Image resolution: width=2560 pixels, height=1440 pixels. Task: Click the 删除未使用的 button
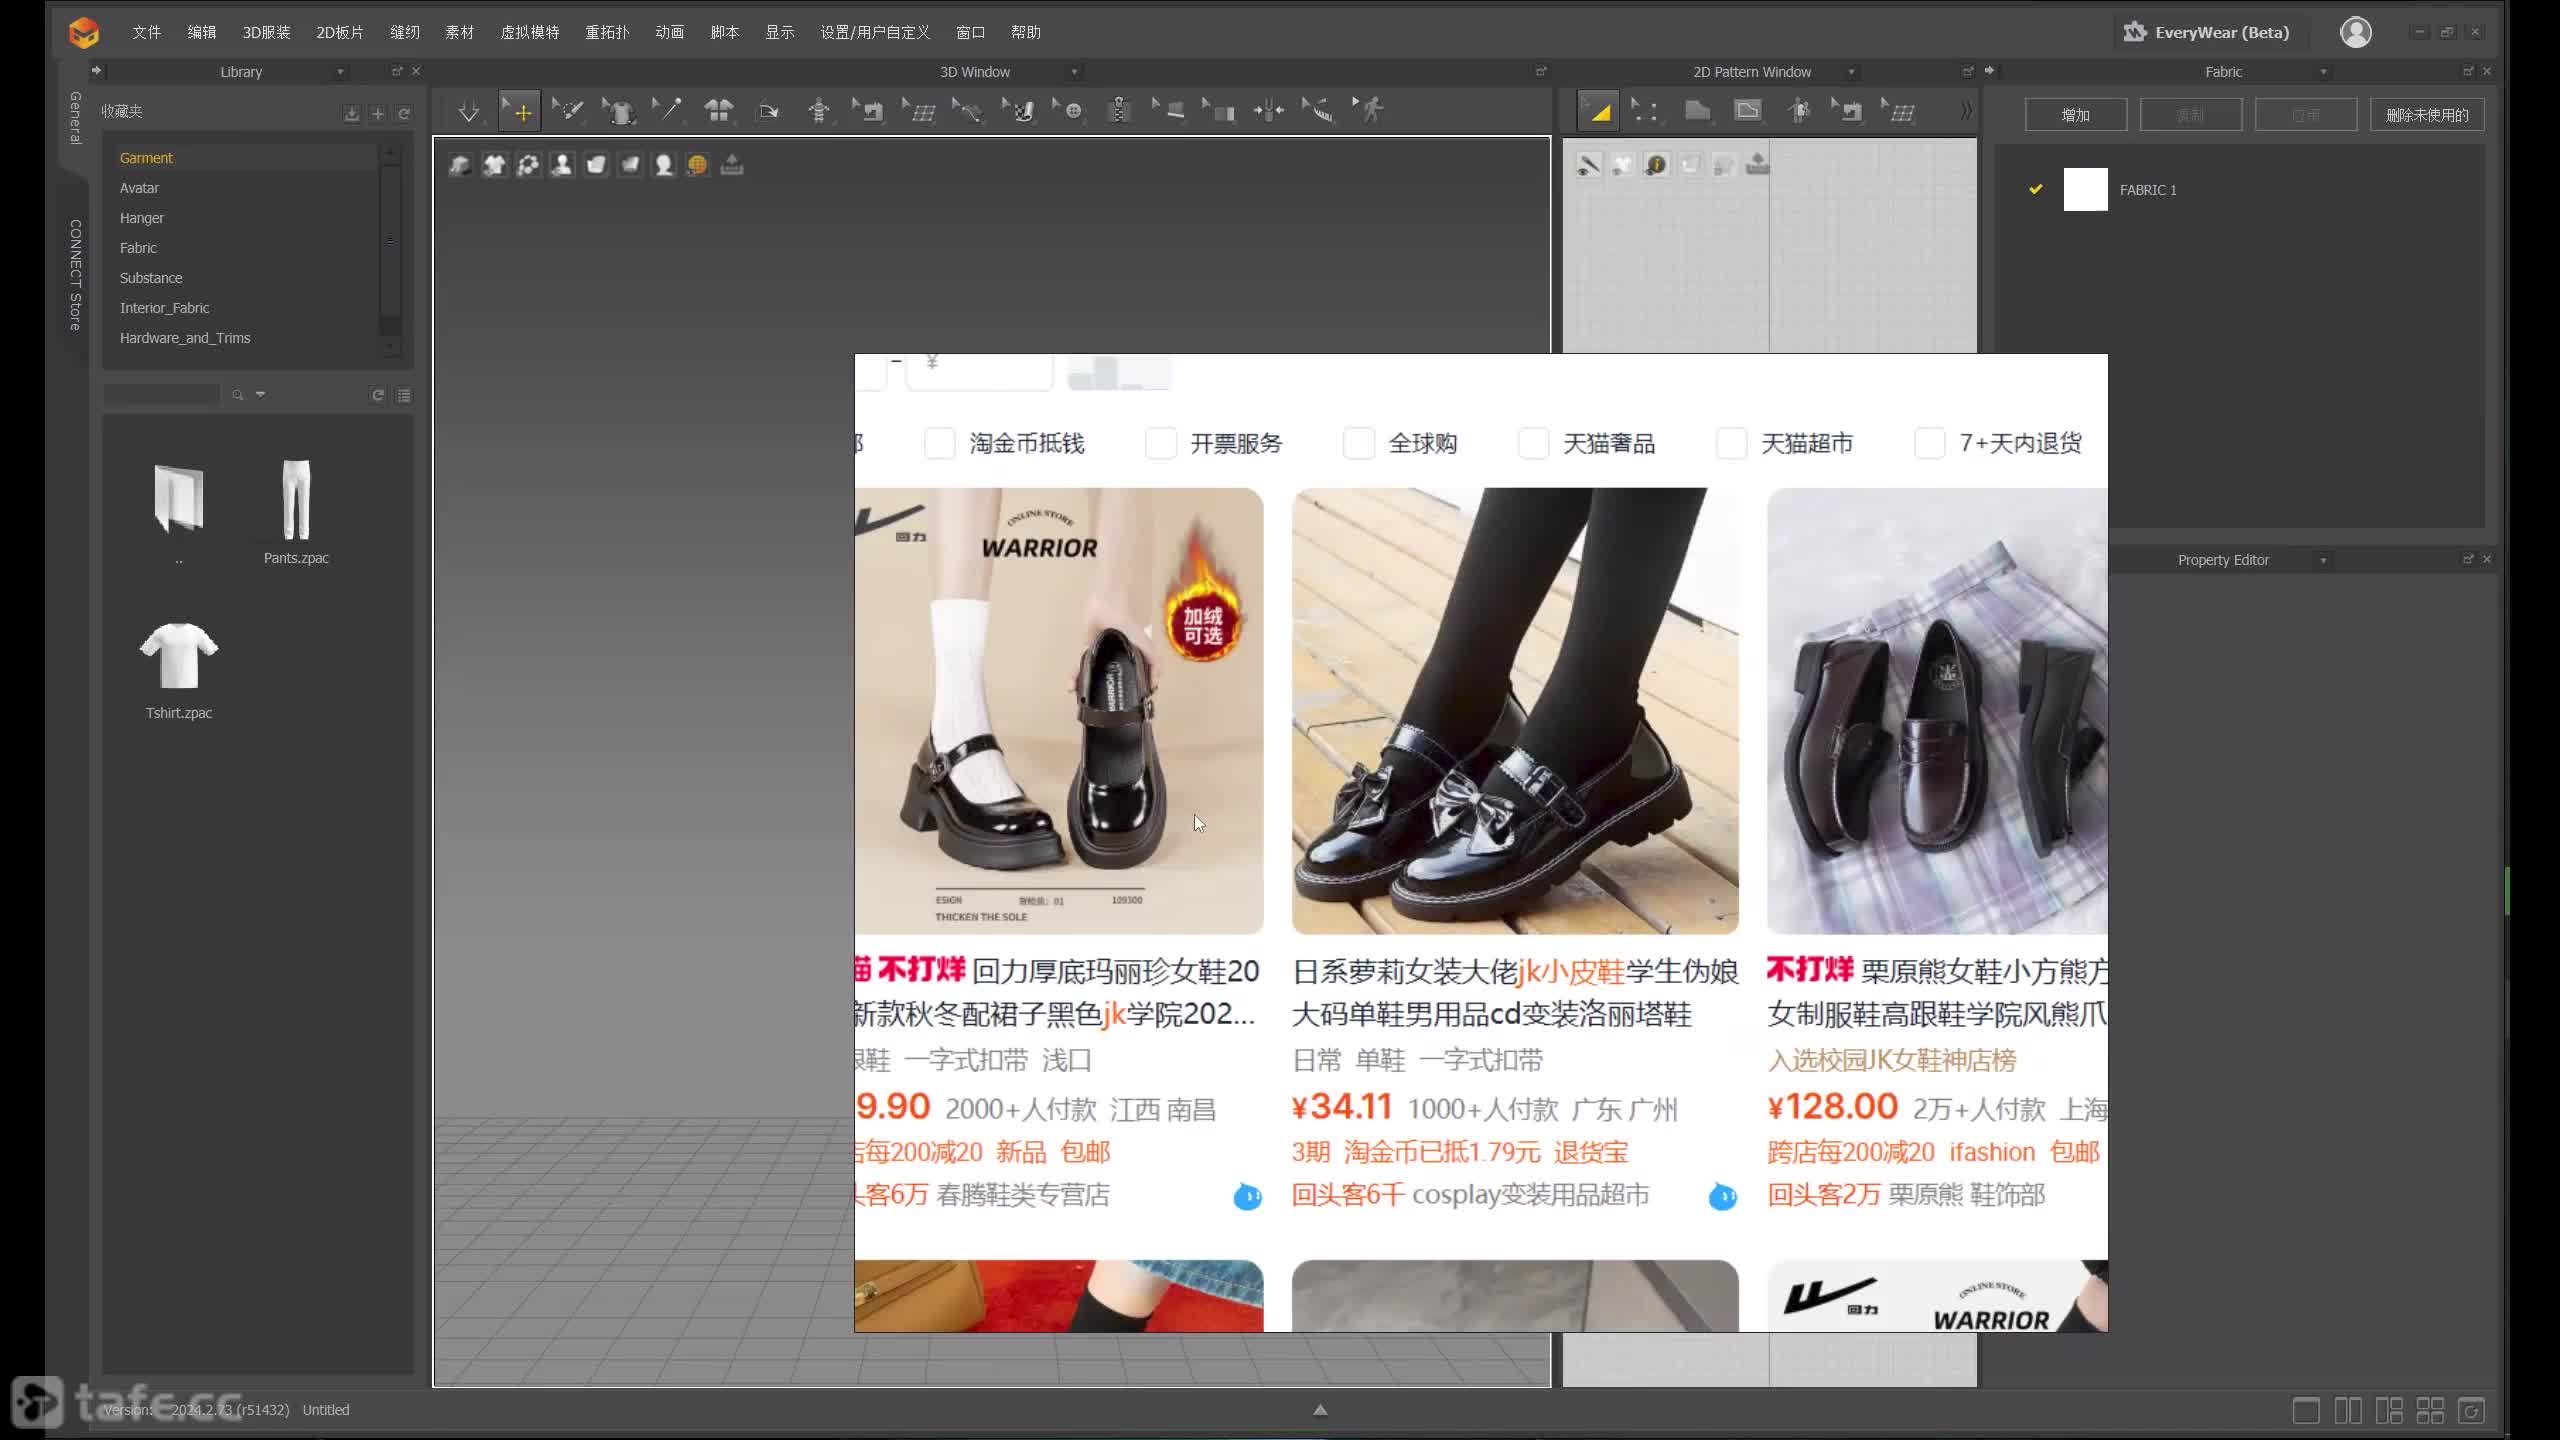coord(2426,115)
